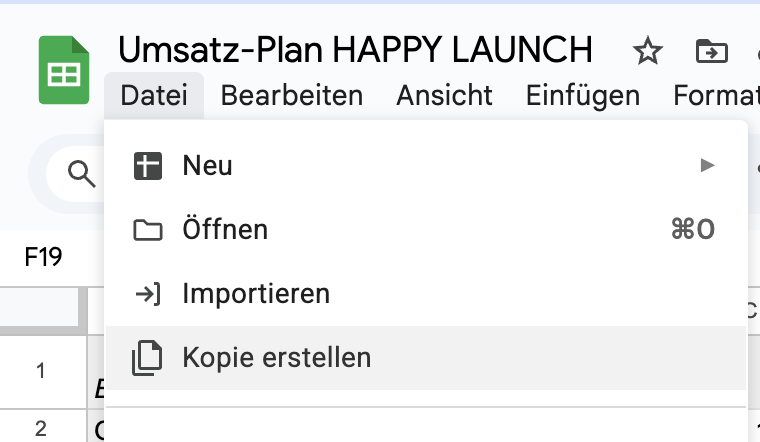
Task: Click the arrow icon beside Importieren
Action: click(x=147, y=294)
